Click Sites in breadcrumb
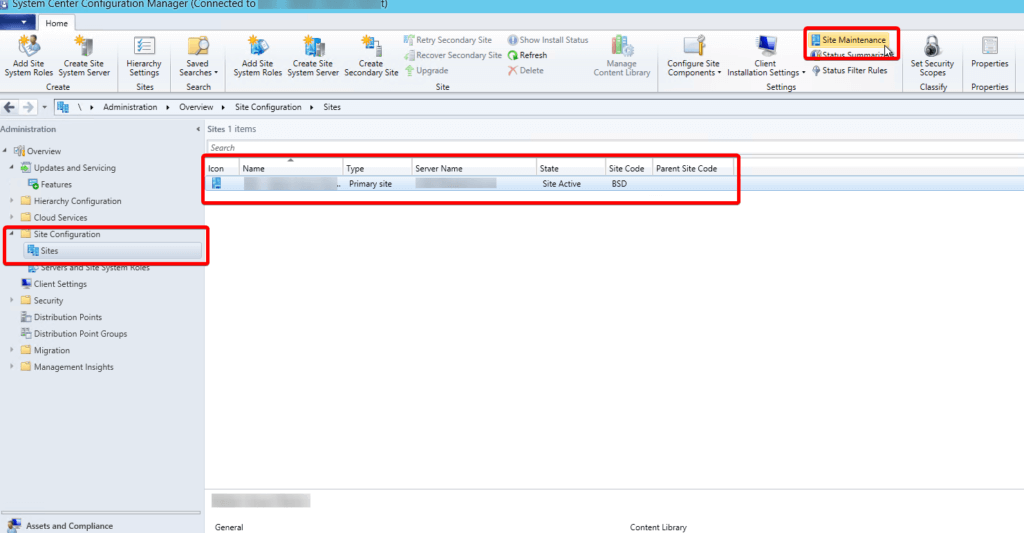This screenshot has height=533, width=1024. click(x=332, y=107)
